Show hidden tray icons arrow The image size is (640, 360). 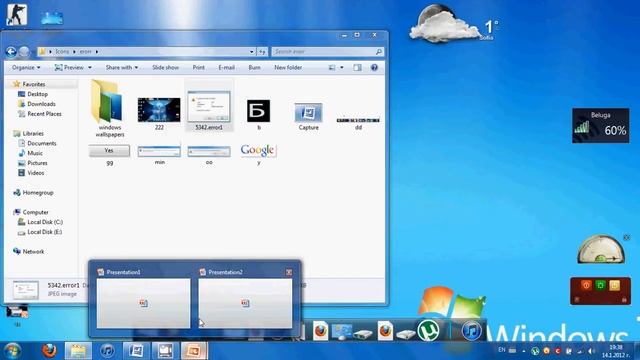coord(524,351)
